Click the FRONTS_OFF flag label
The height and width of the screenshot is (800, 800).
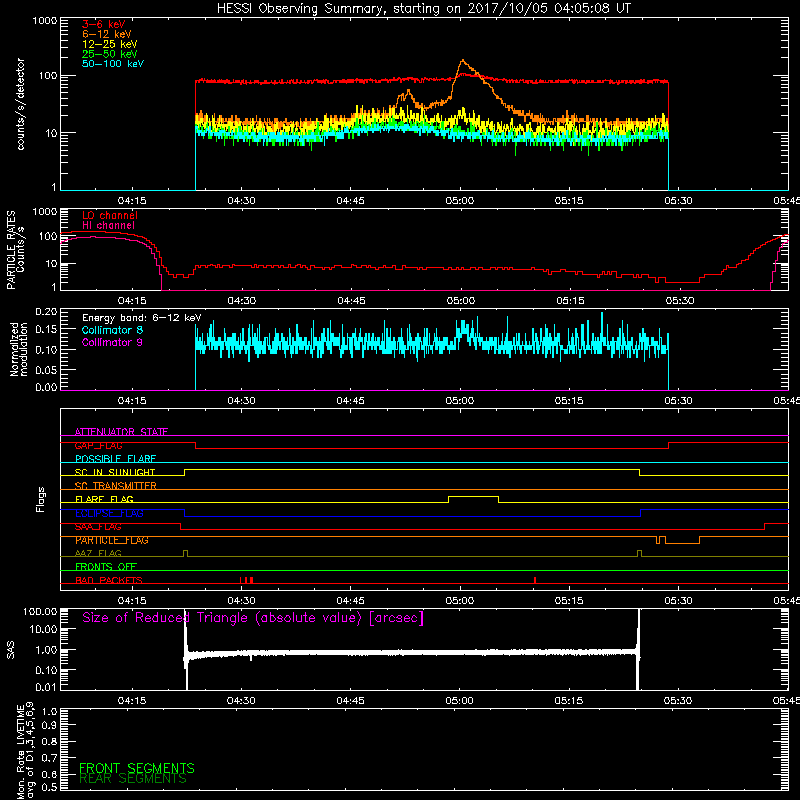(106, 567)
